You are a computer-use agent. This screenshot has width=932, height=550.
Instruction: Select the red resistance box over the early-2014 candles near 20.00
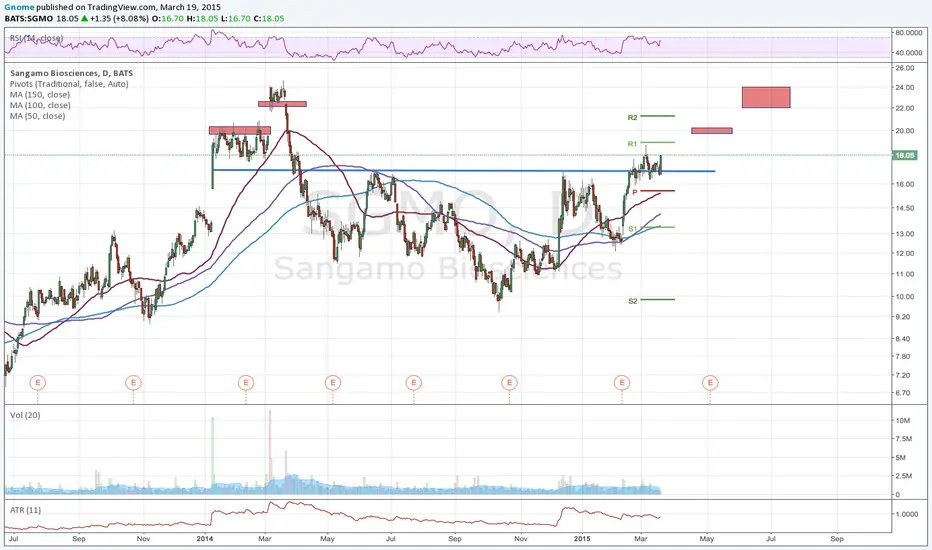tap(240, 130)
